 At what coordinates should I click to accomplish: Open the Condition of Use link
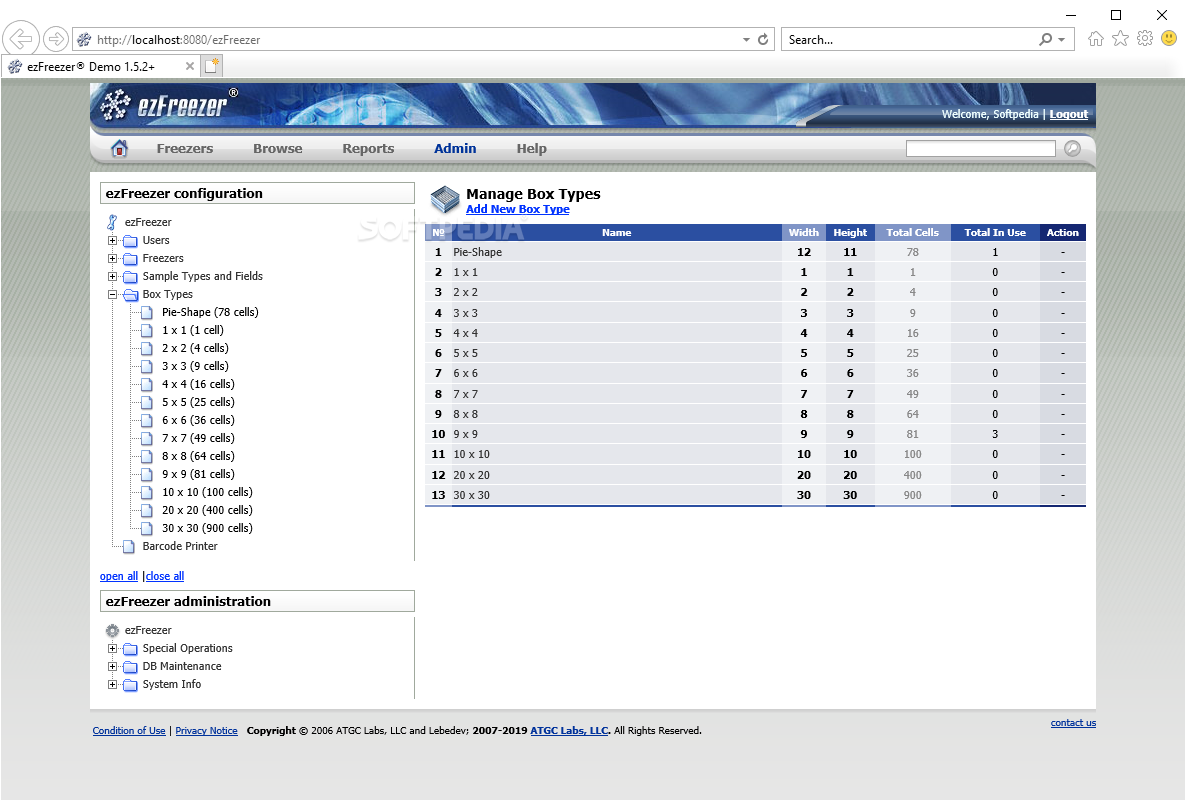129,731
